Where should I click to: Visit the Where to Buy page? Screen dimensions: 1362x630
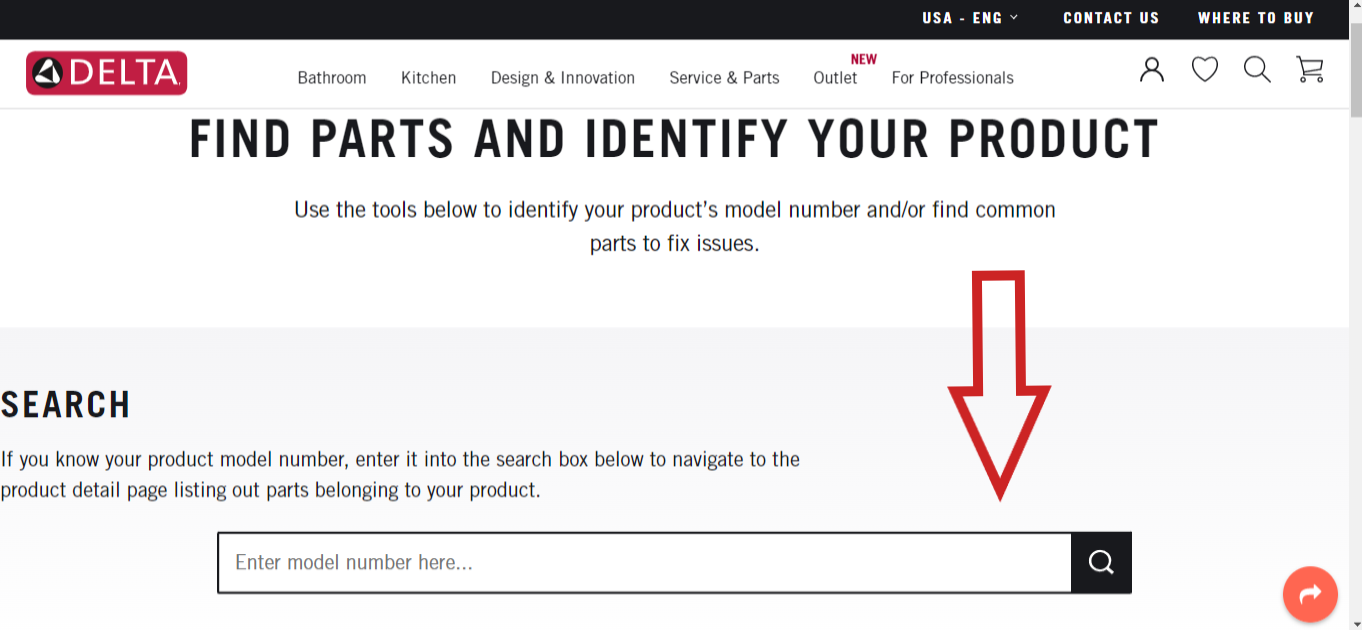pos(1256,17)
